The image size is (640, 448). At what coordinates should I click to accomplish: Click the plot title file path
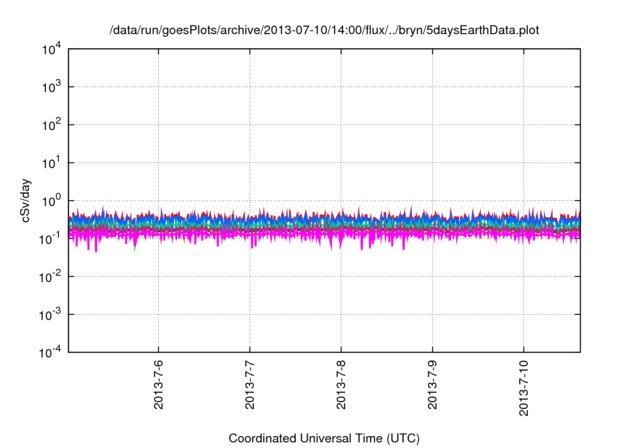coord(324,30)
